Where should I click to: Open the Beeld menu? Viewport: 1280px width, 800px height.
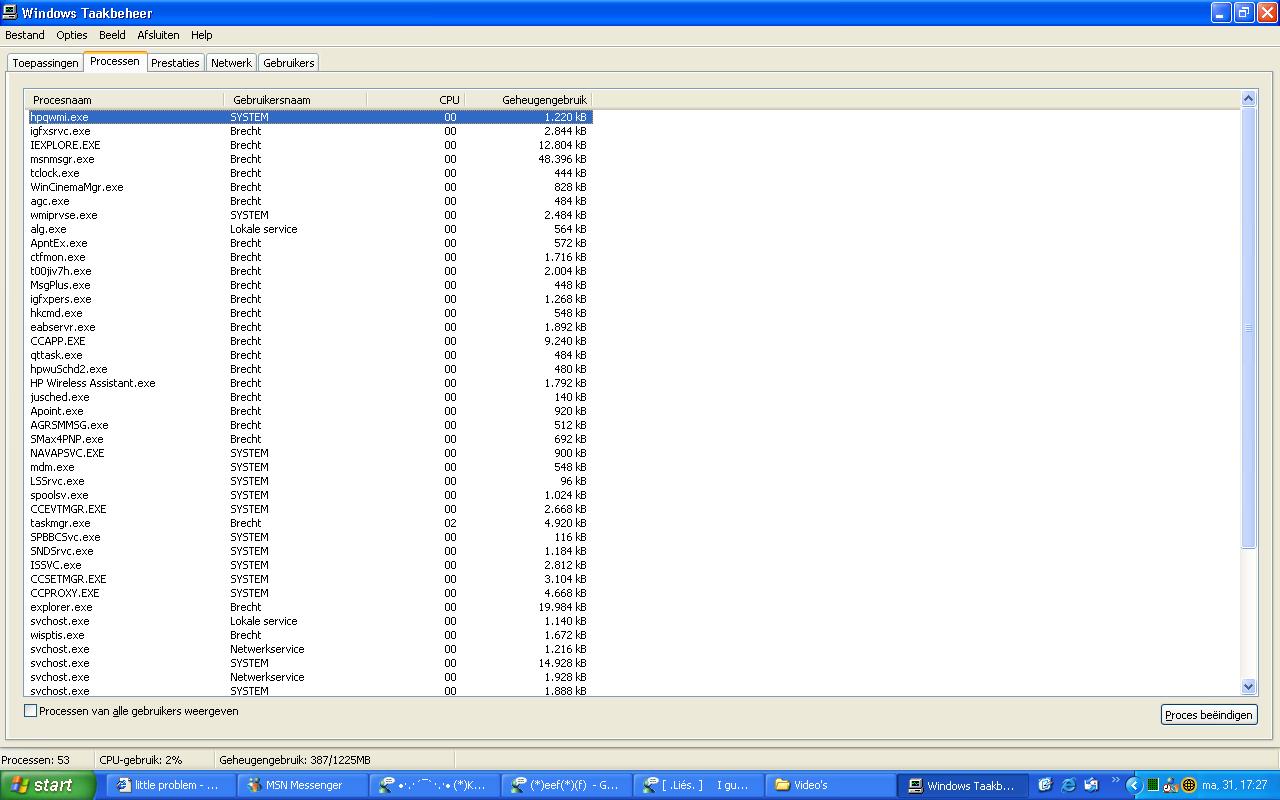[x=112, y=35]
